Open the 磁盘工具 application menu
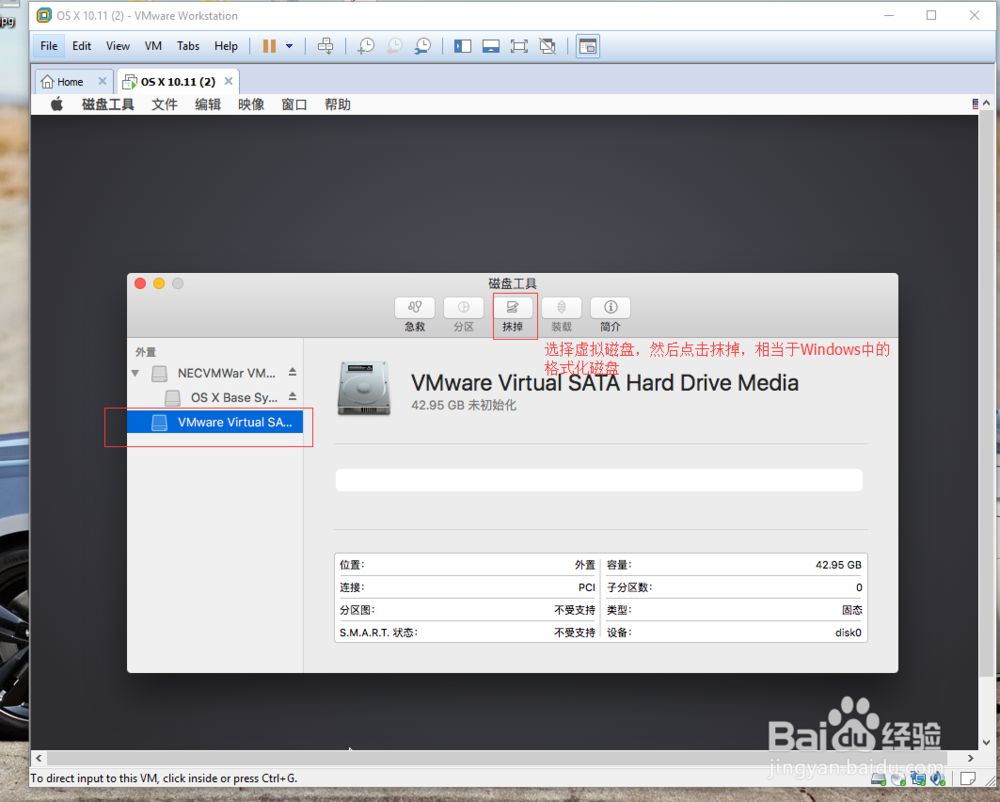This screenshot has width=1000, height=802. pos(108,105)
